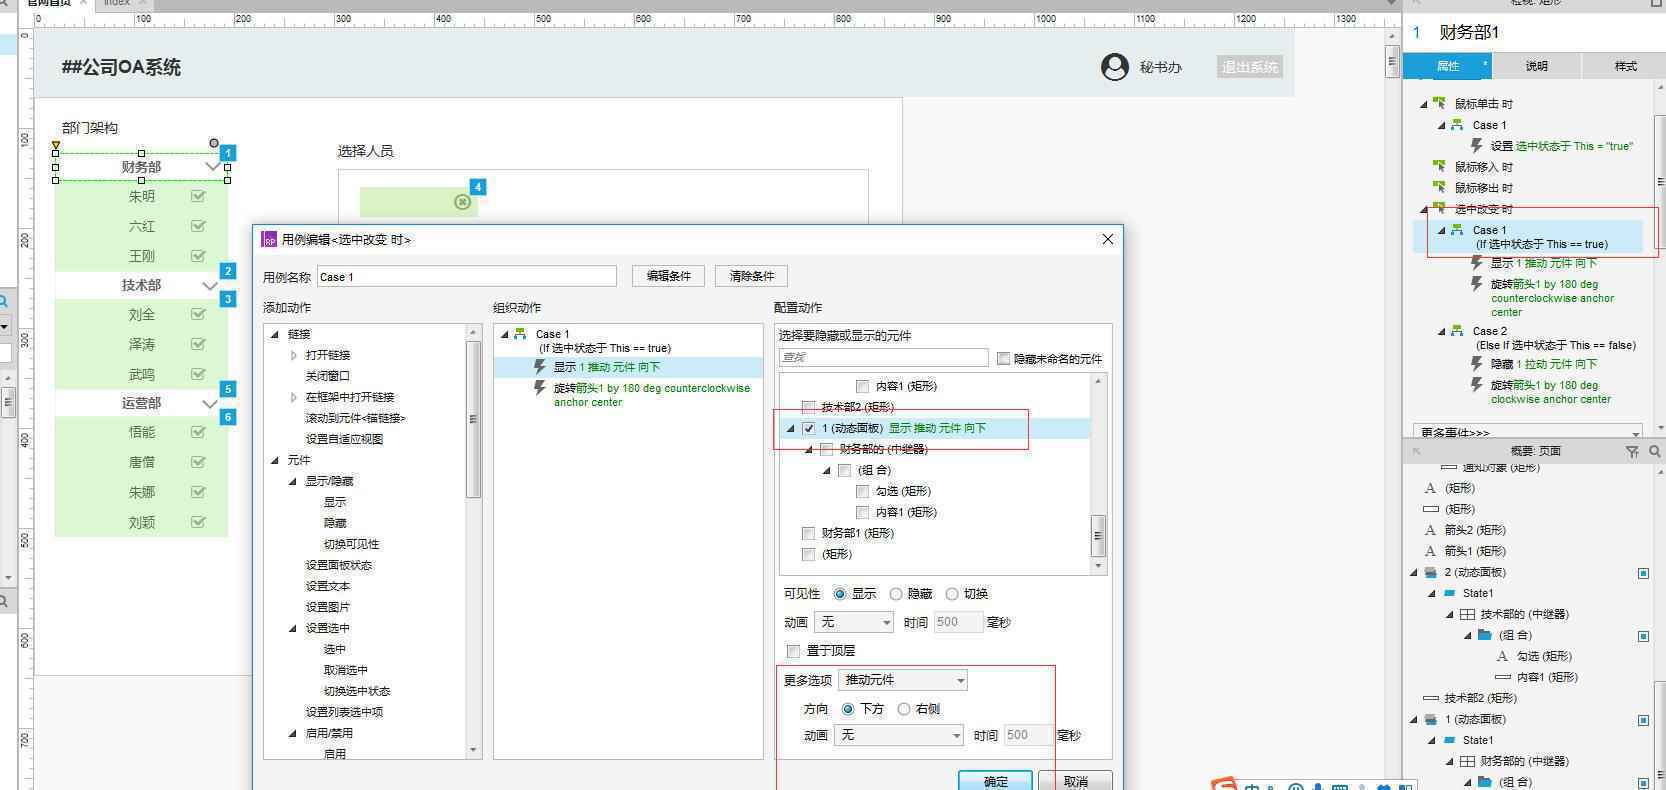Collapse the 选中改变 时 event in inspector
1666x790 pixels.
point(1424,209)
